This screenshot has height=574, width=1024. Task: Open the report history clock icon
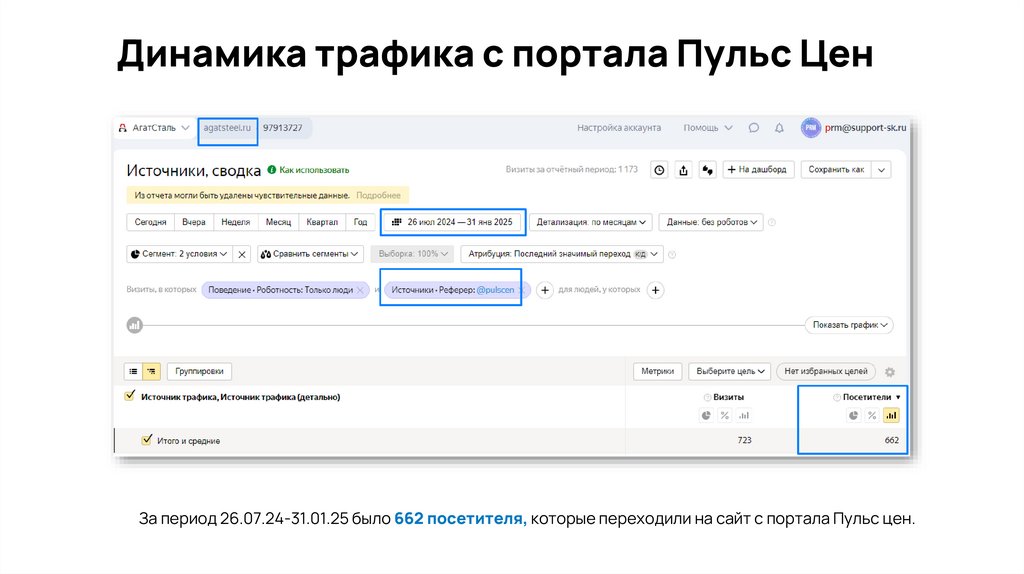[x=660, y=170]
